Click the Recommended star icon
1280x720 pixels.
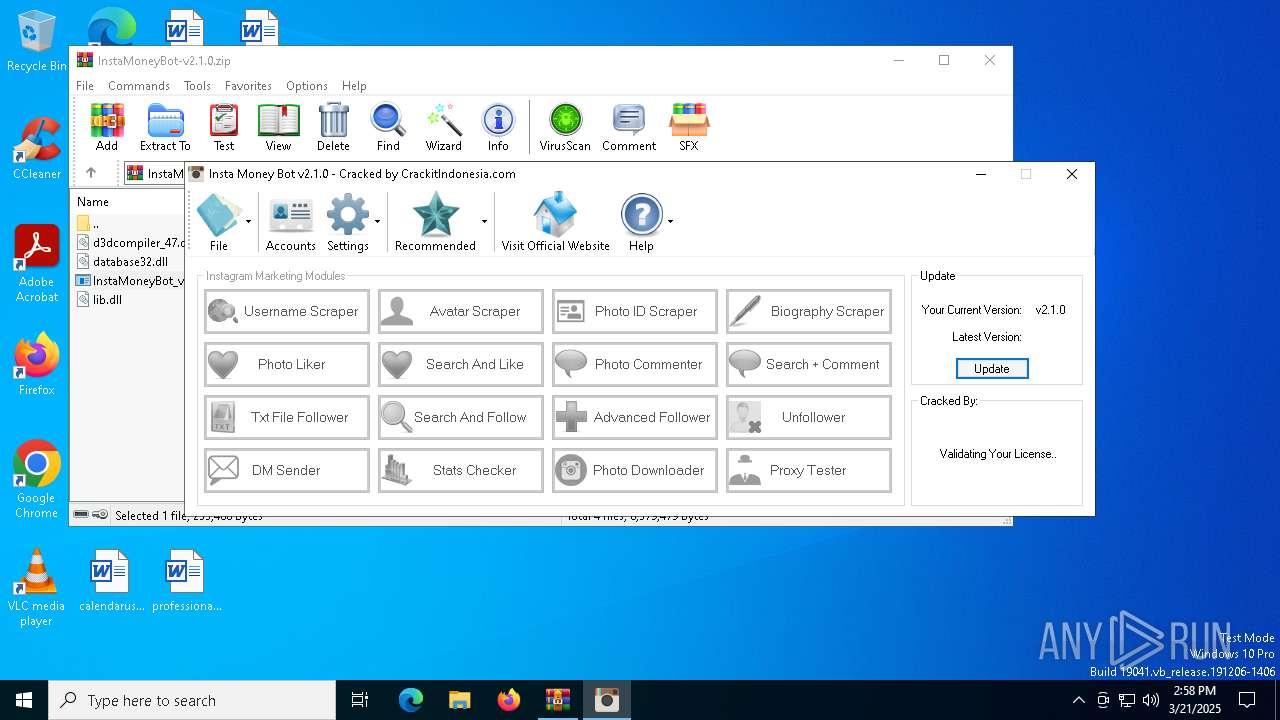point(435,222)
